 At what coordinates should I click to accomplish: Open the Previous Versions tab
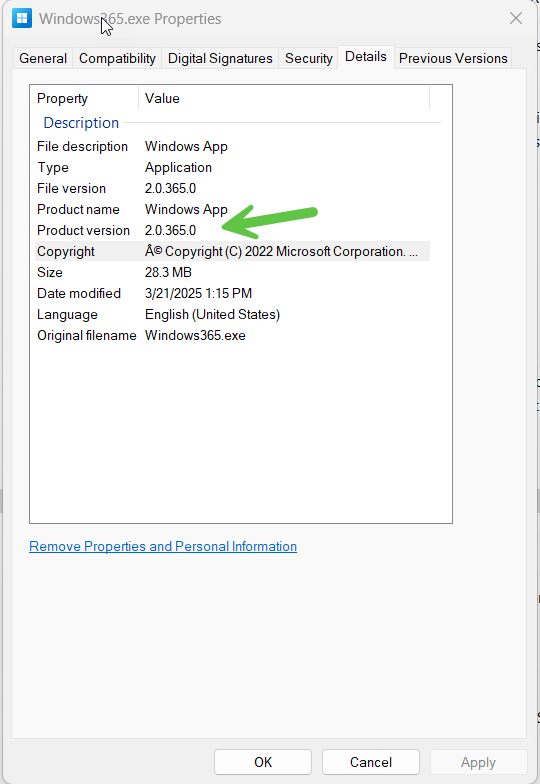coord(453,58)
